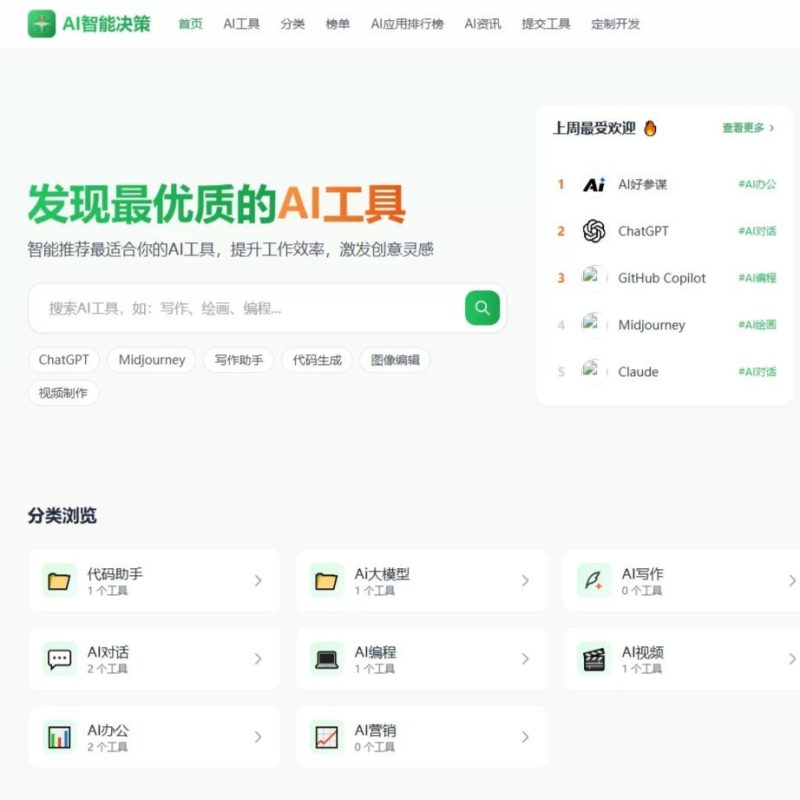This screenshot has height=800, width=800.
Task: Expand the AI视频 category card chevron
Action: 793,658
